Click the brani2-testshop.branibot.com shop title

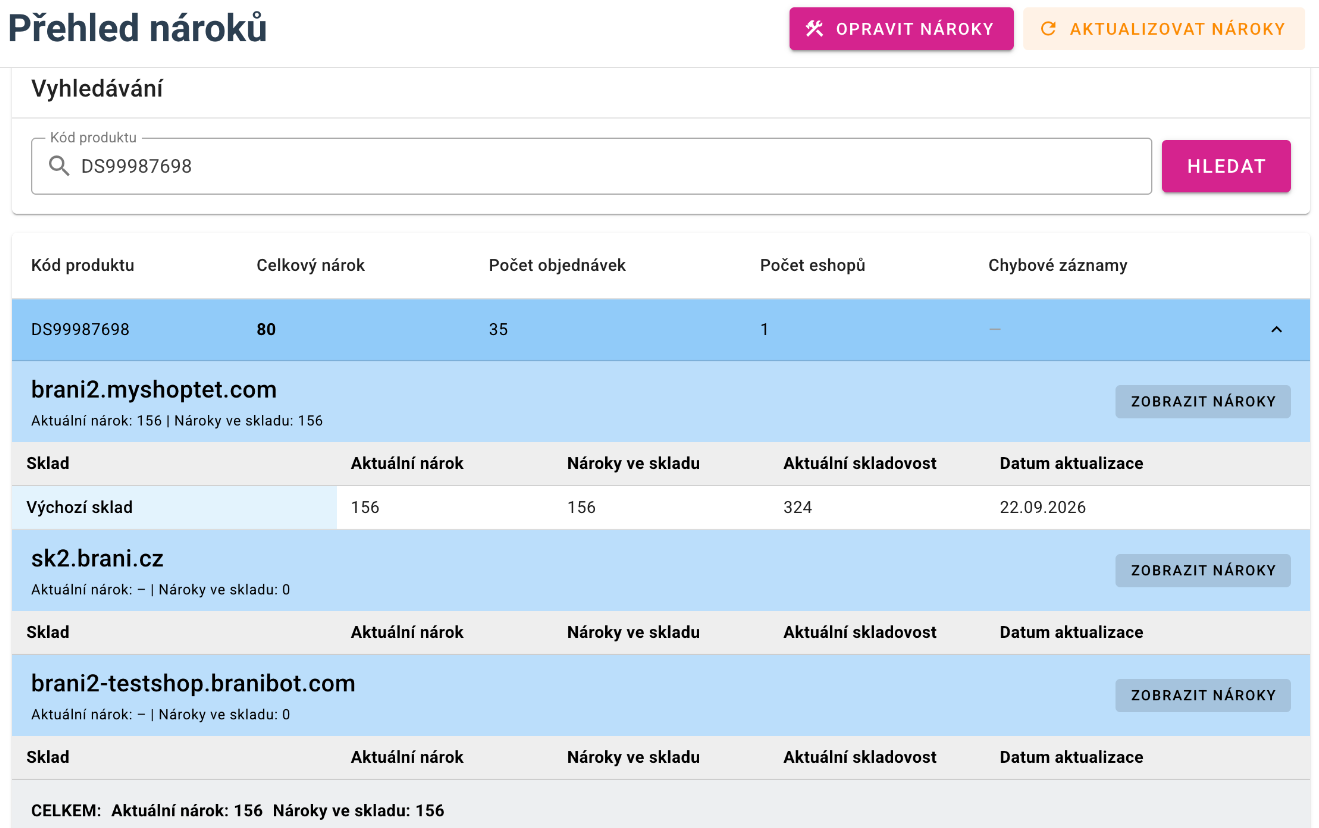click(193, 683)
